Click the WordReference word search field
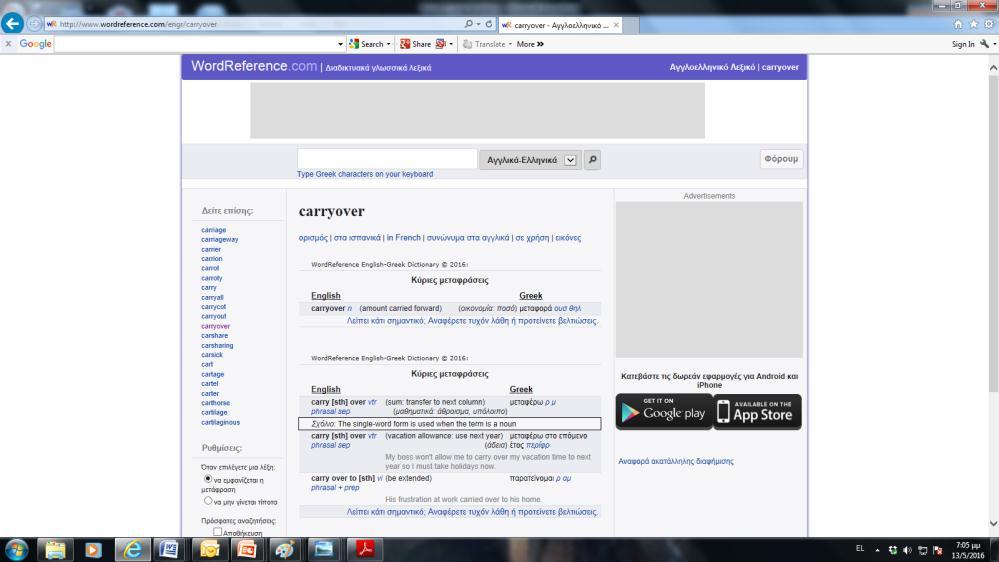This screenshot has width=999, height=562. (387, 159)
